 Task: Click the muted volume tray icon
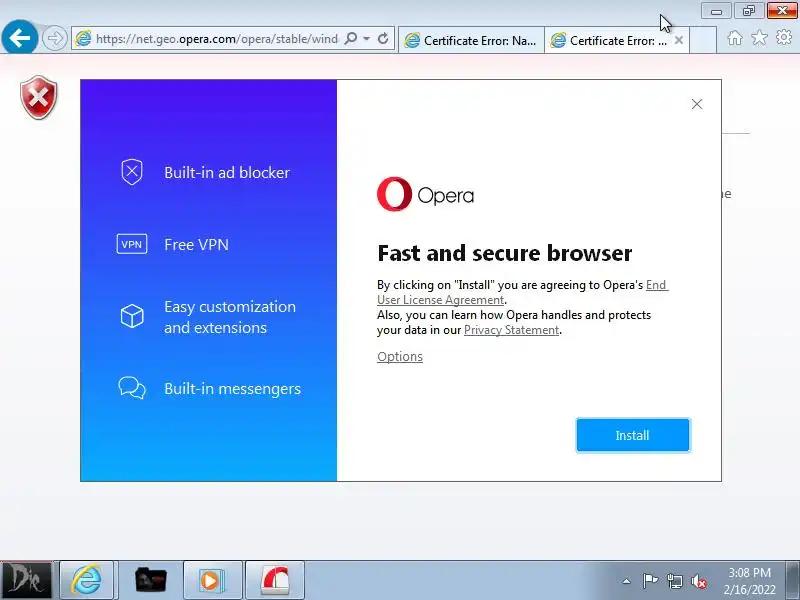pos(698,581)
